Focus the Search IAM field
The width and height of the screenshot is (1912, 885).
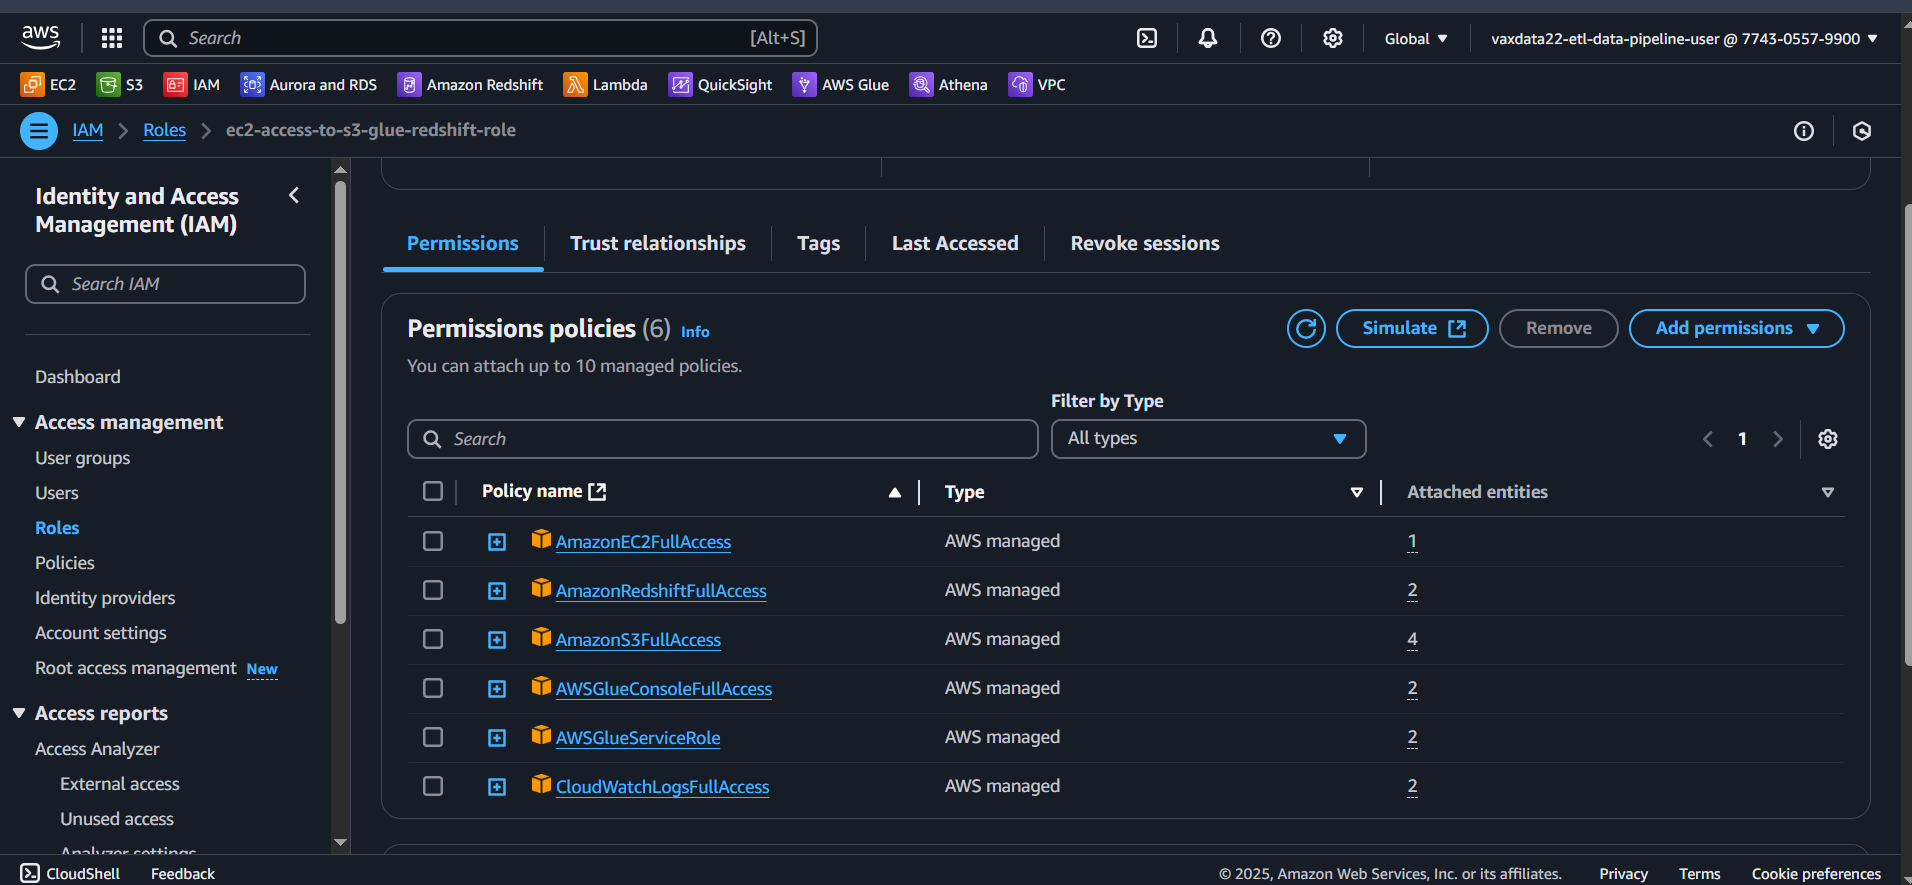tap(165, 284)
